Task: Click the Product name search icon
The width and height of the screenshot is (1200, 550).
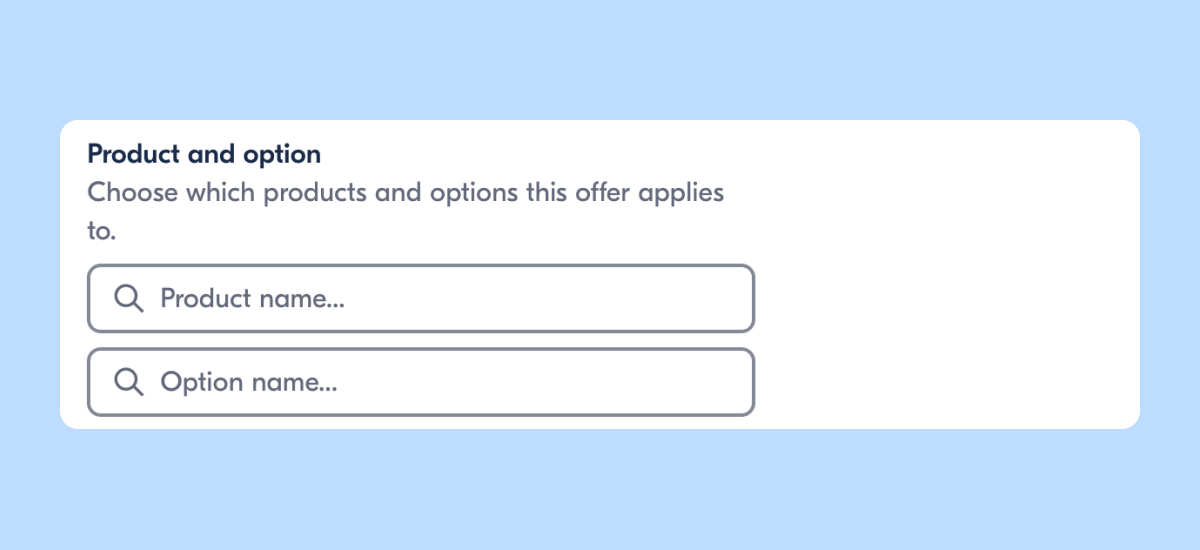Action: tap(128, 298)
